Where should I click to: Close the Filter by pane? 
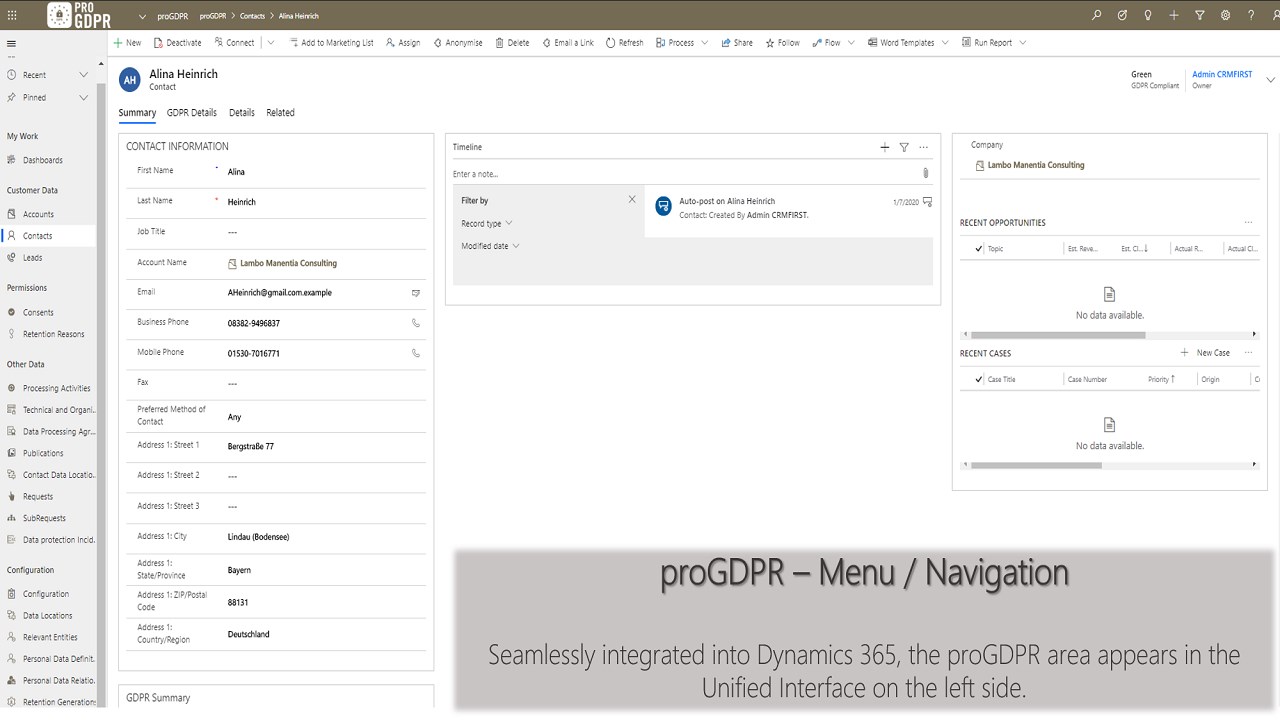click(632, 200)
